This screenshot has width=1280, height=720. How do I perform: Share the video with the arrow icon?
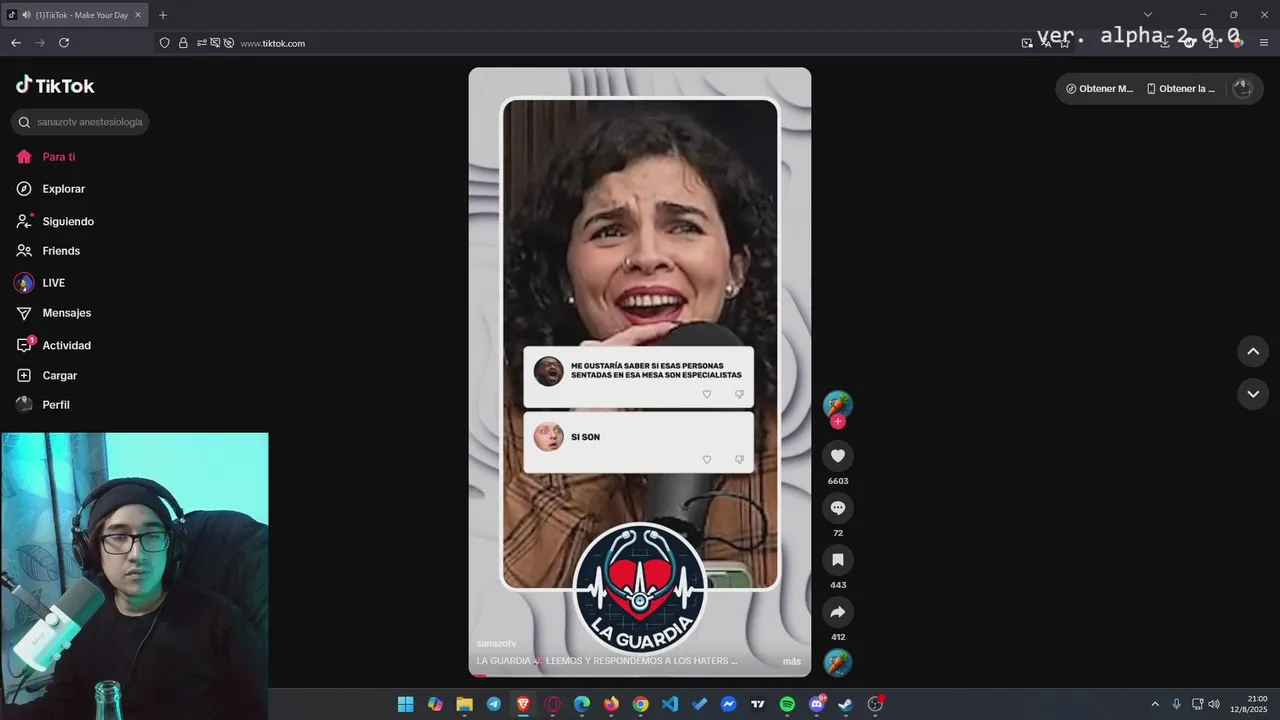(x=838, y=612)
